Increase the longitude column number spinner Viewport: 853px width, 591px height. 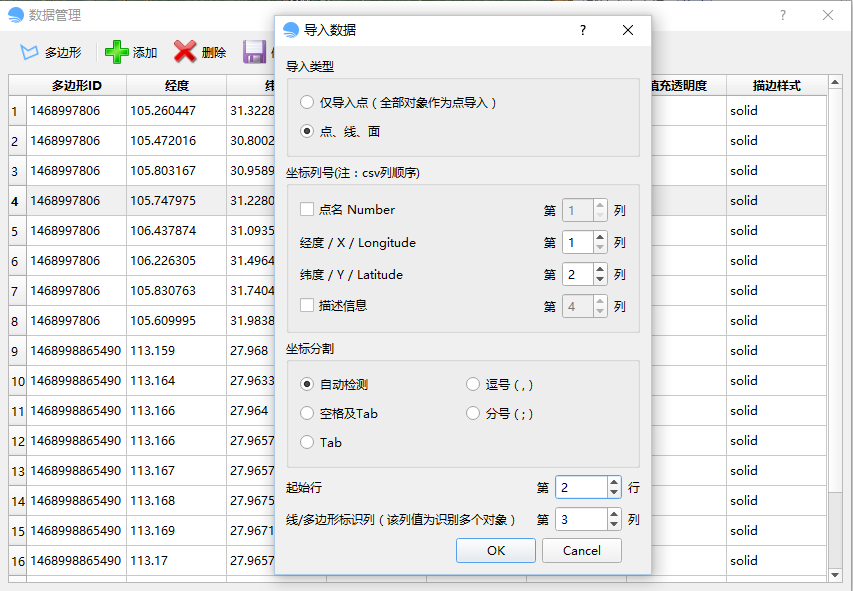600,237
